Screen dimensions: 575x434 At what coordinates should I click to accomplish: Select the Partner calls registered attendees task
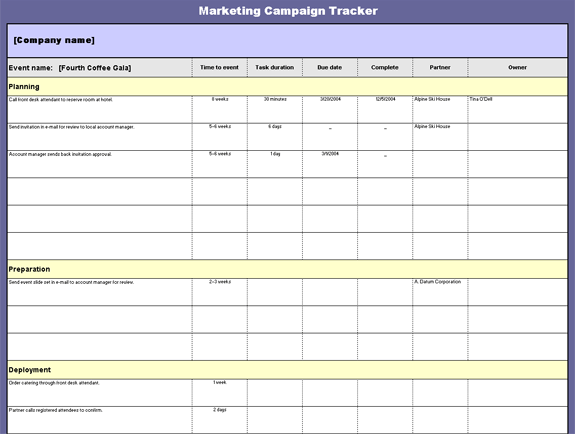100,420
